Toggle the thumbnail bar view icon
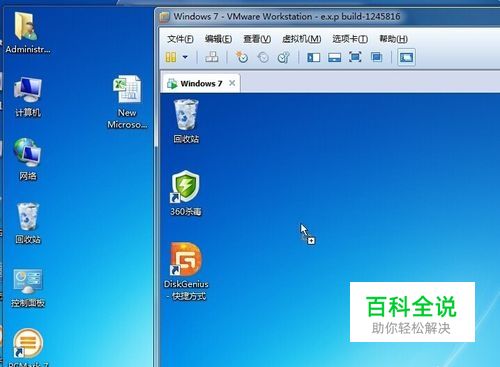The image size is (500, 367). click(334, 57)
